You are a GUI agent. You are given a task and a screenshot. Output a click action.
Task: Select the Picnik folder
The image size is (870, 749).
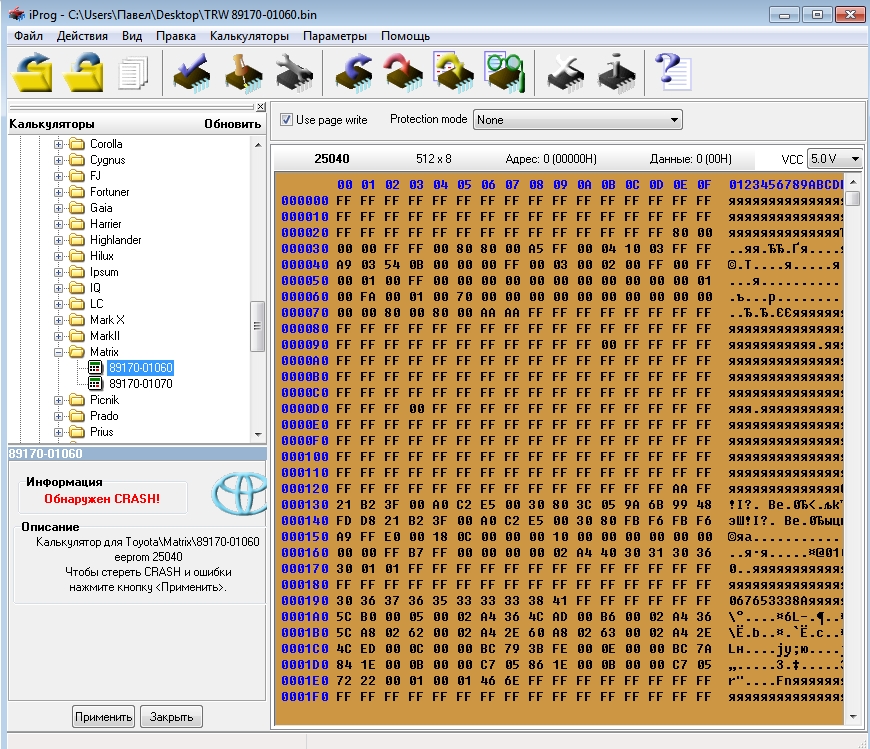(104, 400)
